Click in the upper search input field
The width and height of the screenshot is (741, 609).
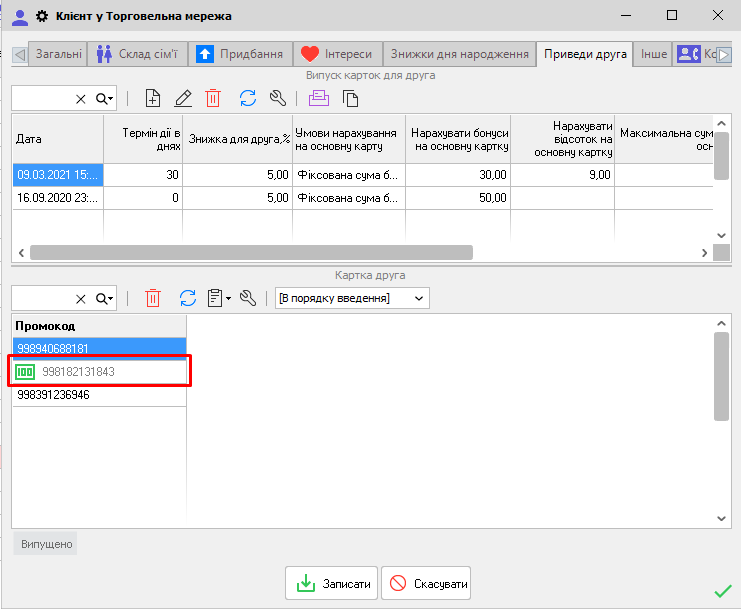(x=43, y=99)
